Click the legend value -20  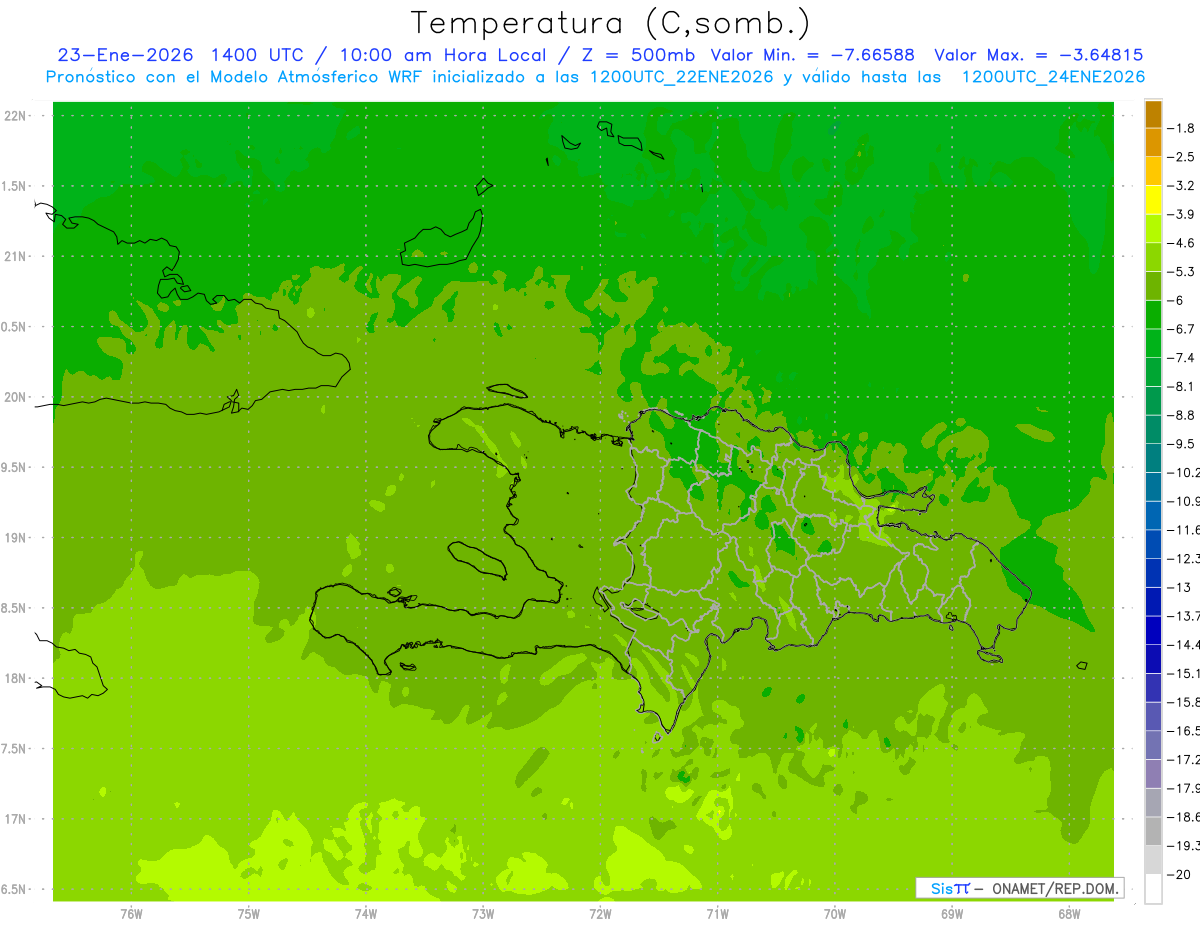pos(1179,874)
